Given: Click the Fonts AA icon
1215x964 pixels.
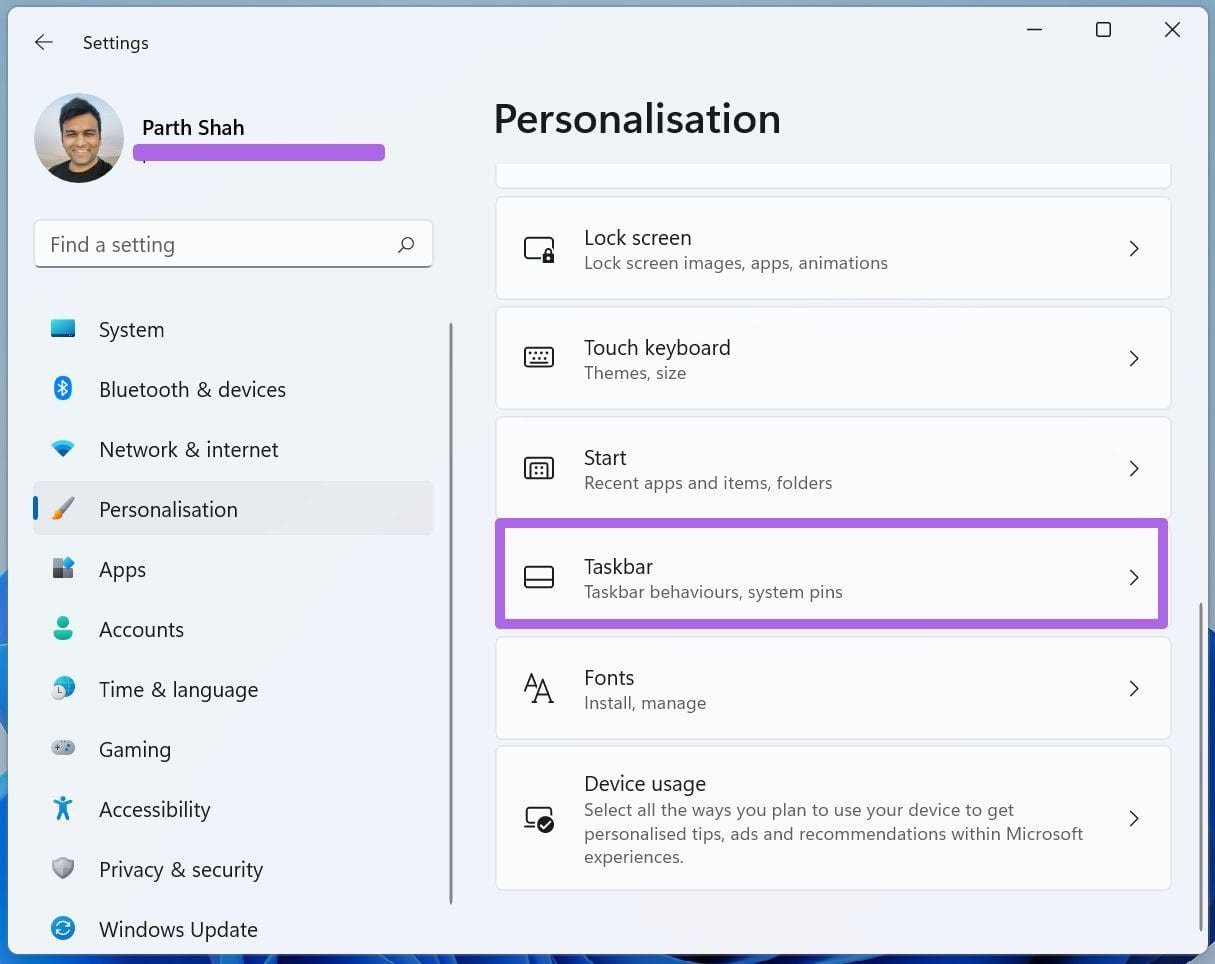Looking at the screenshot, I should pyautogui.click(x=539, y=688).
